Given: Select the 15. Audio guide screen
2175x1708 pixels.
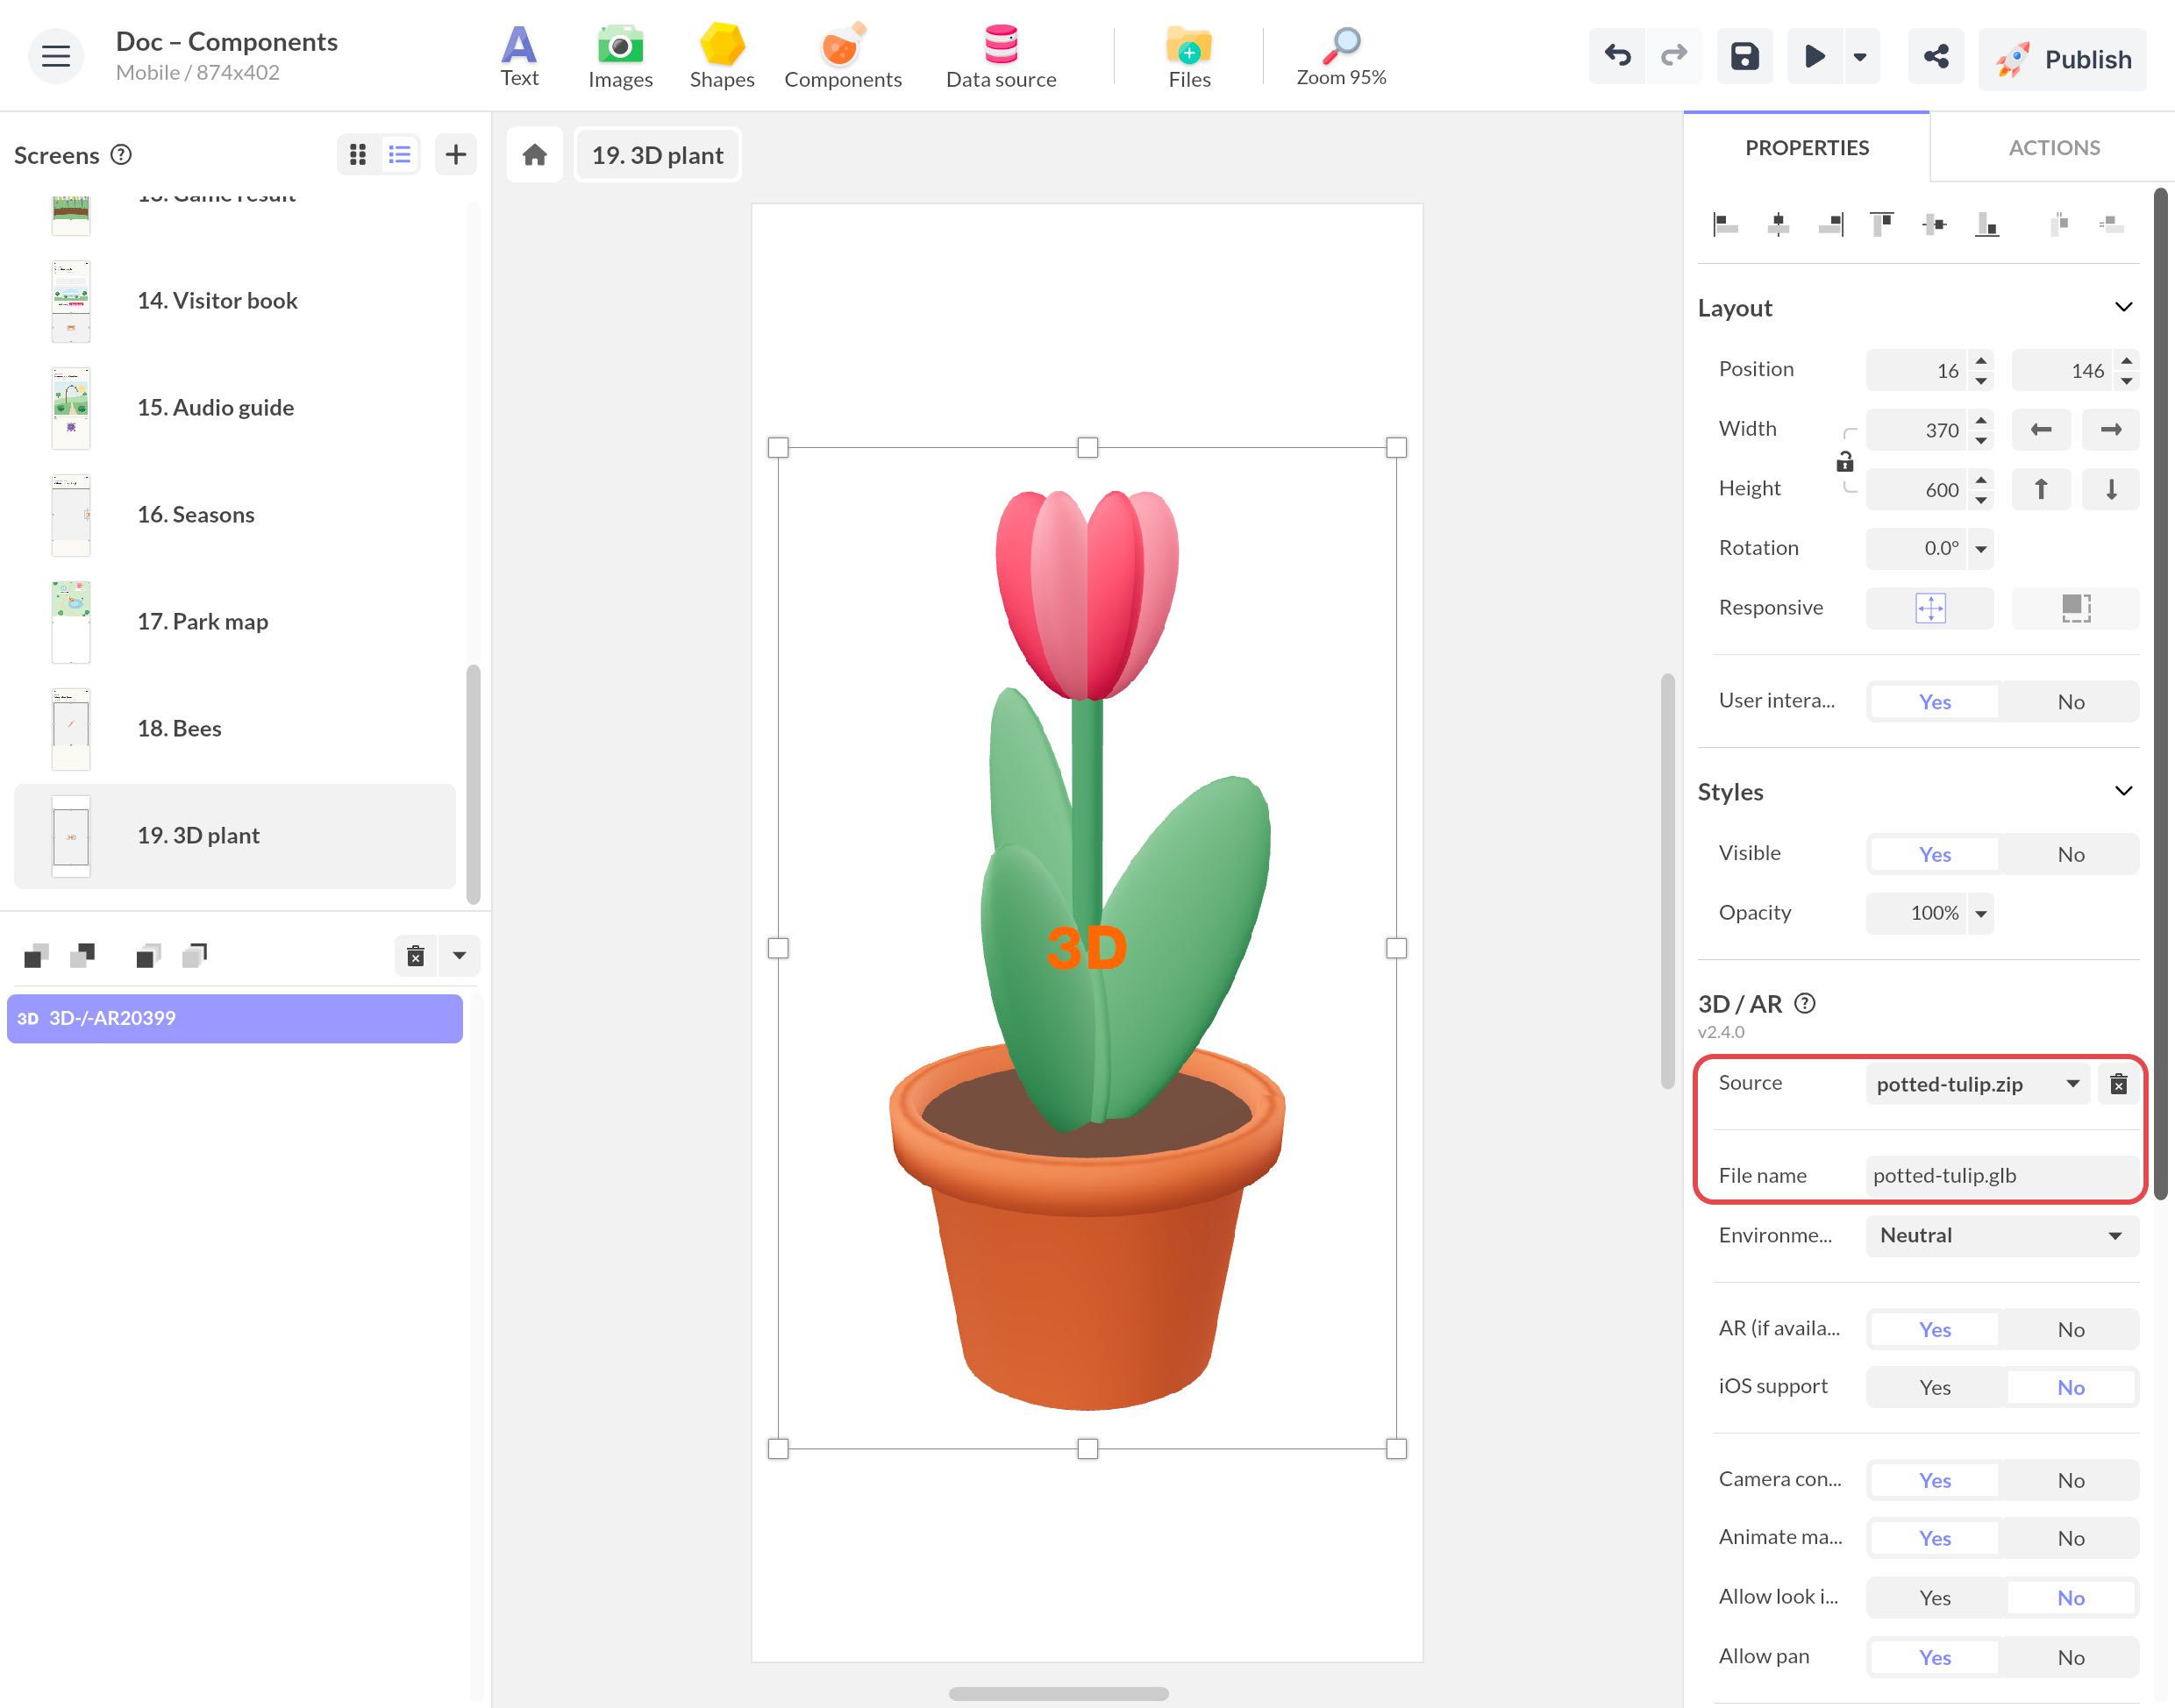Looking at the screenshot, I should [x=235, y=408].
